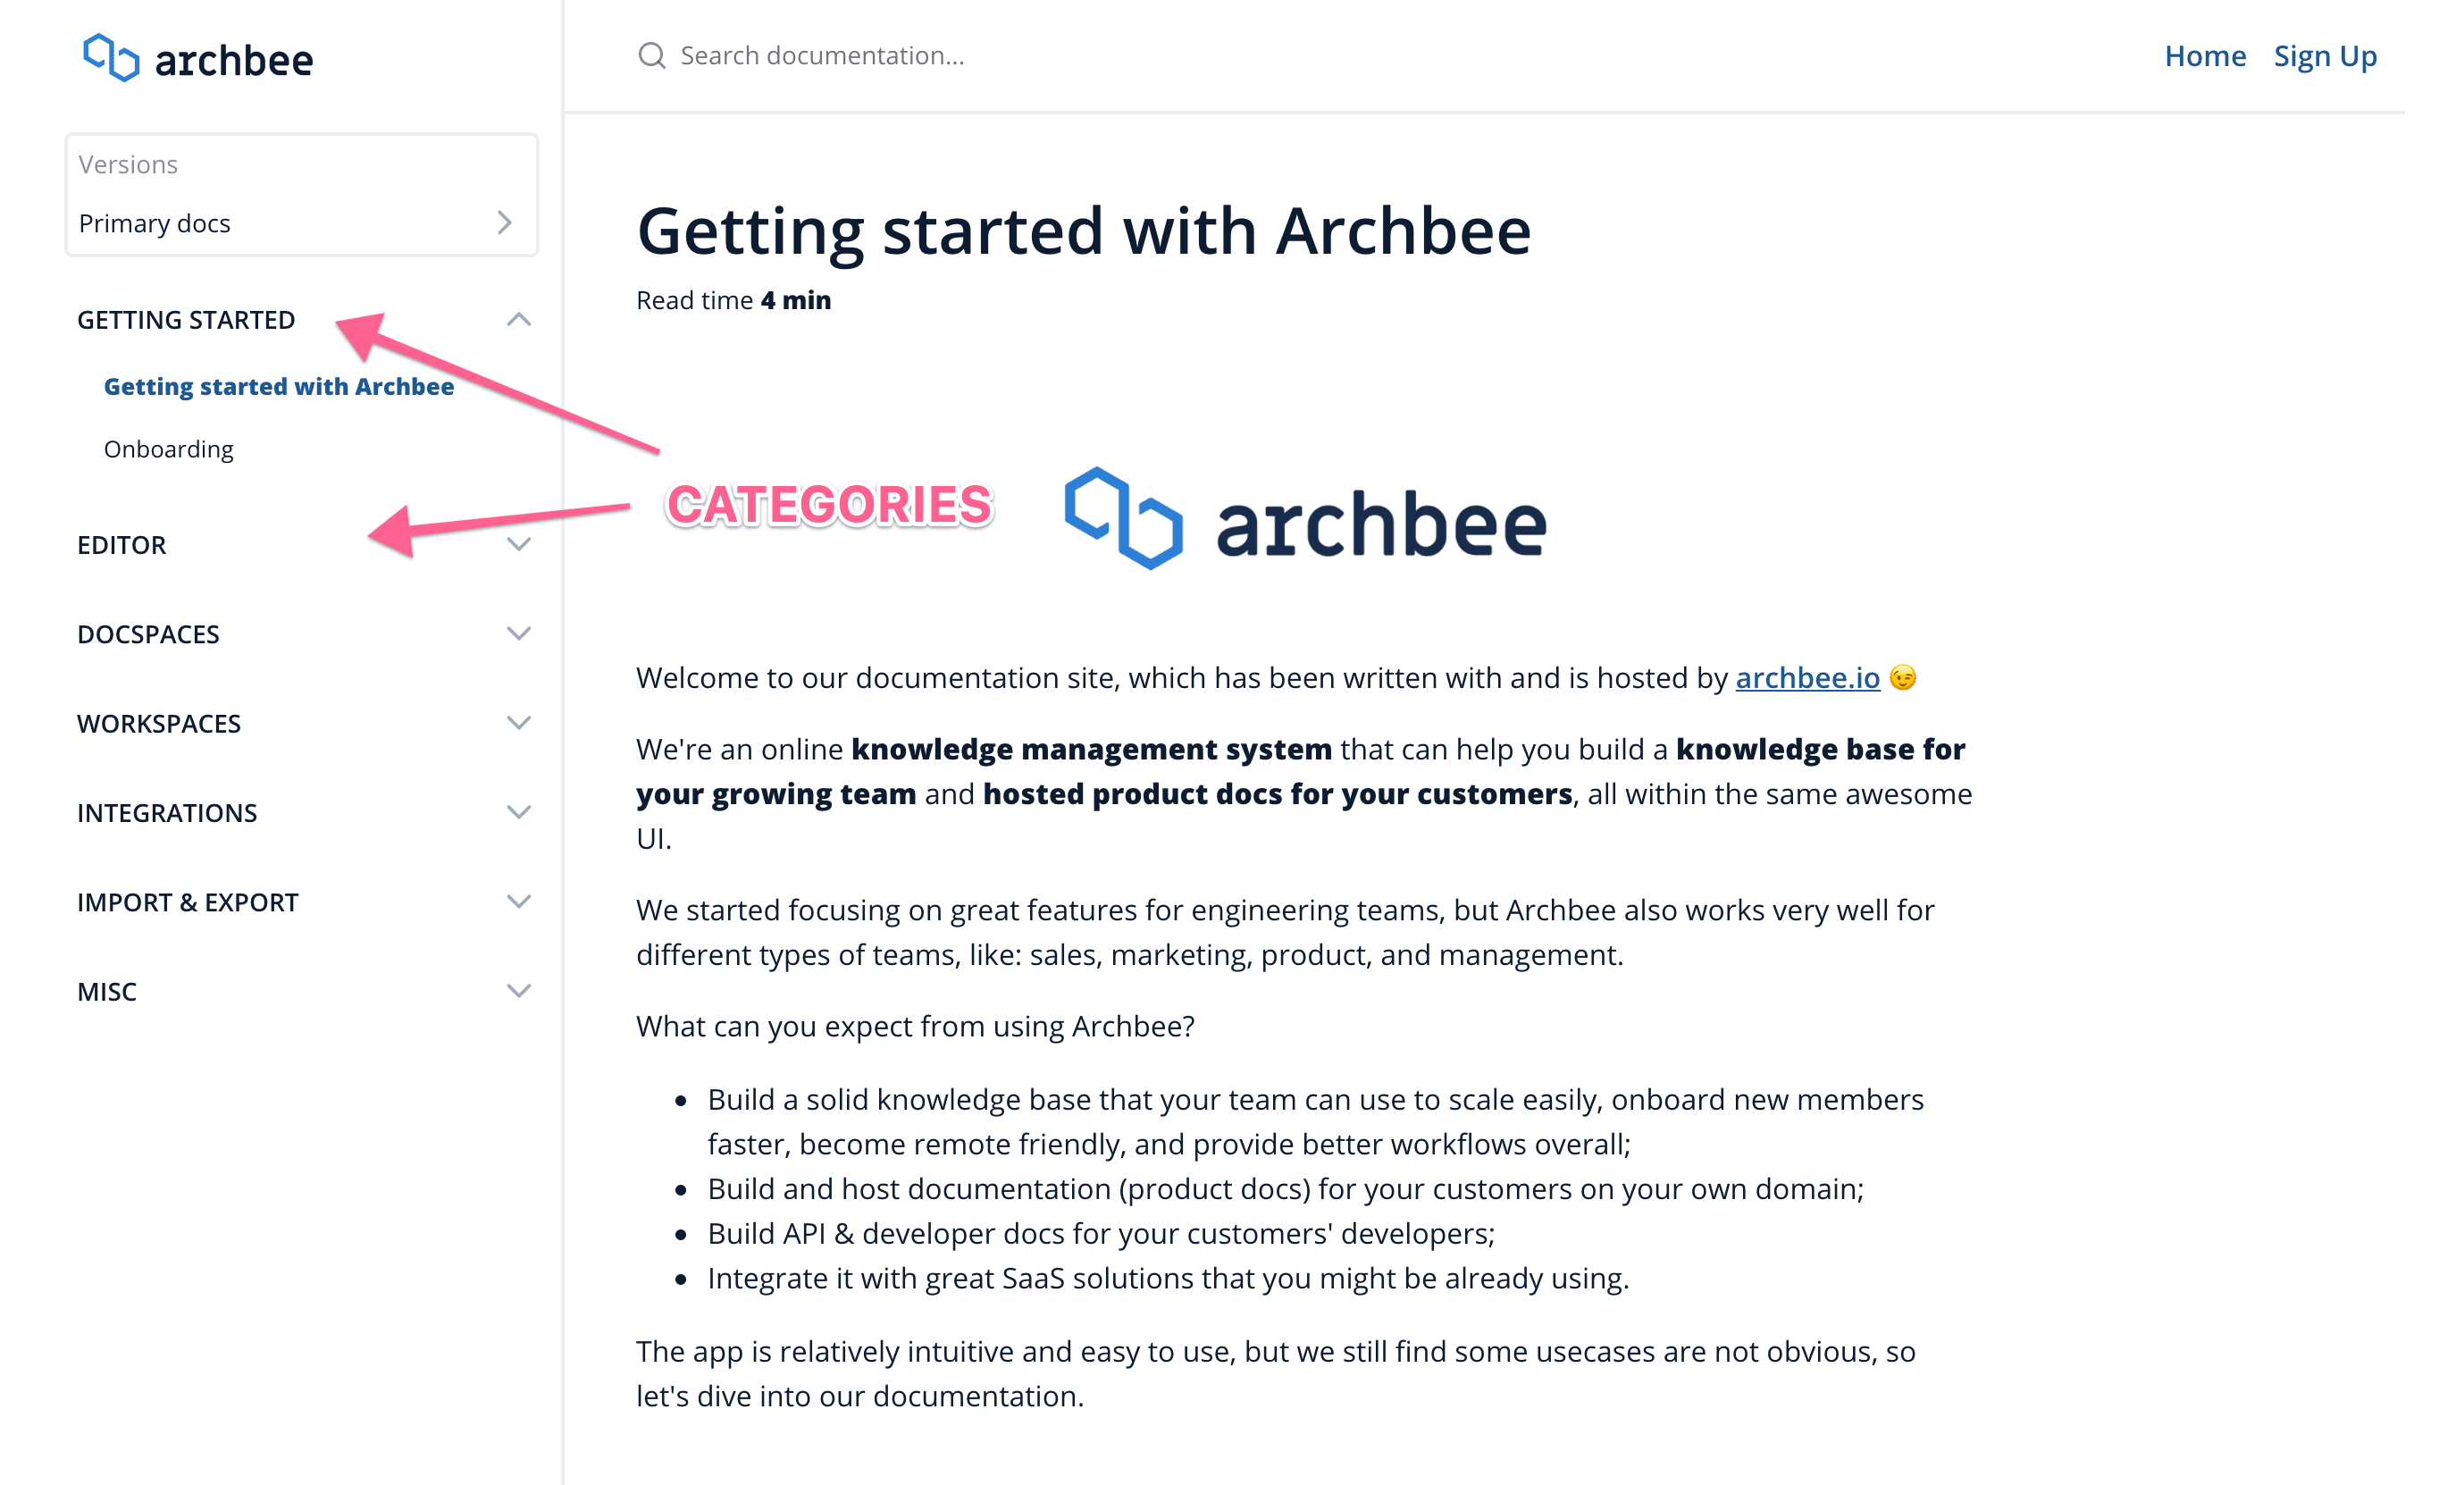Screen dimensions: 2464x1485
Task: Click the archbee logo in sidebar header
Action: 198,58
